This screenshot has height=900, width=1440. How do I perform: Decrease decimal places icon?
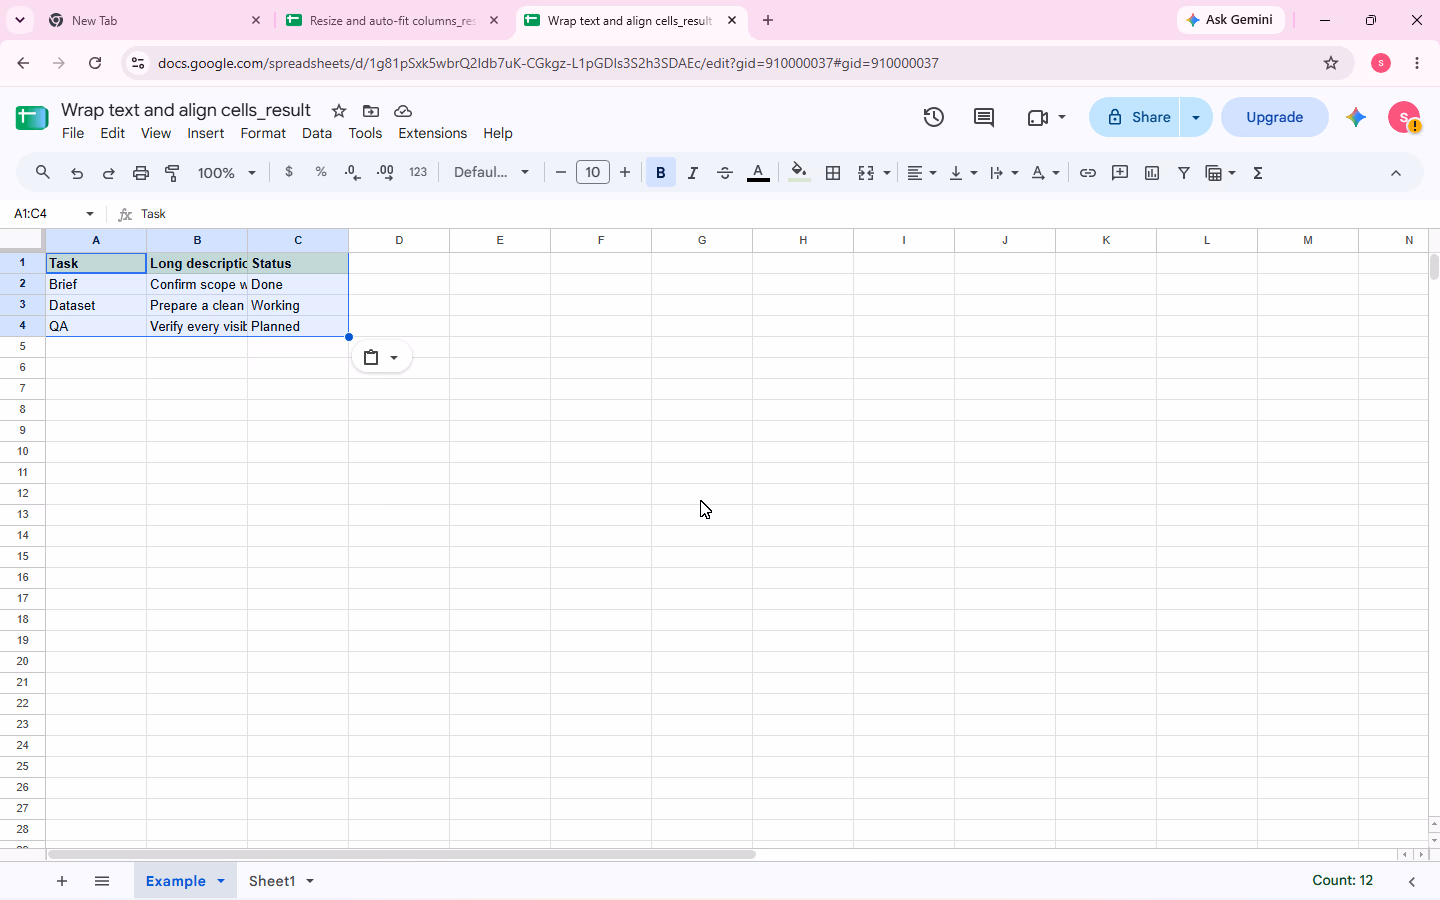coord(353,172)
